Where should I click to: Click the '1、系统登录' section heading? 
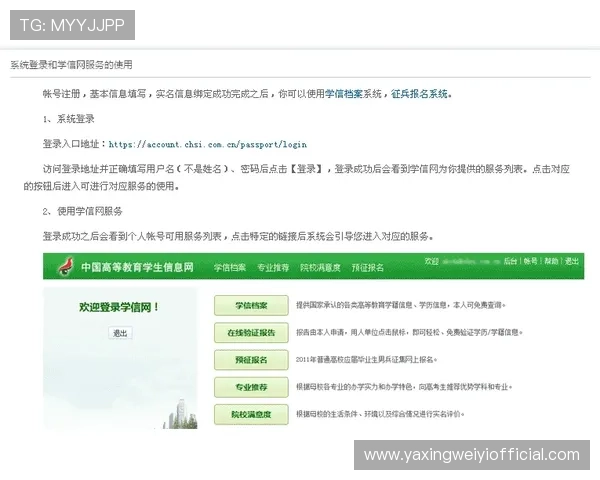(68, 119)
